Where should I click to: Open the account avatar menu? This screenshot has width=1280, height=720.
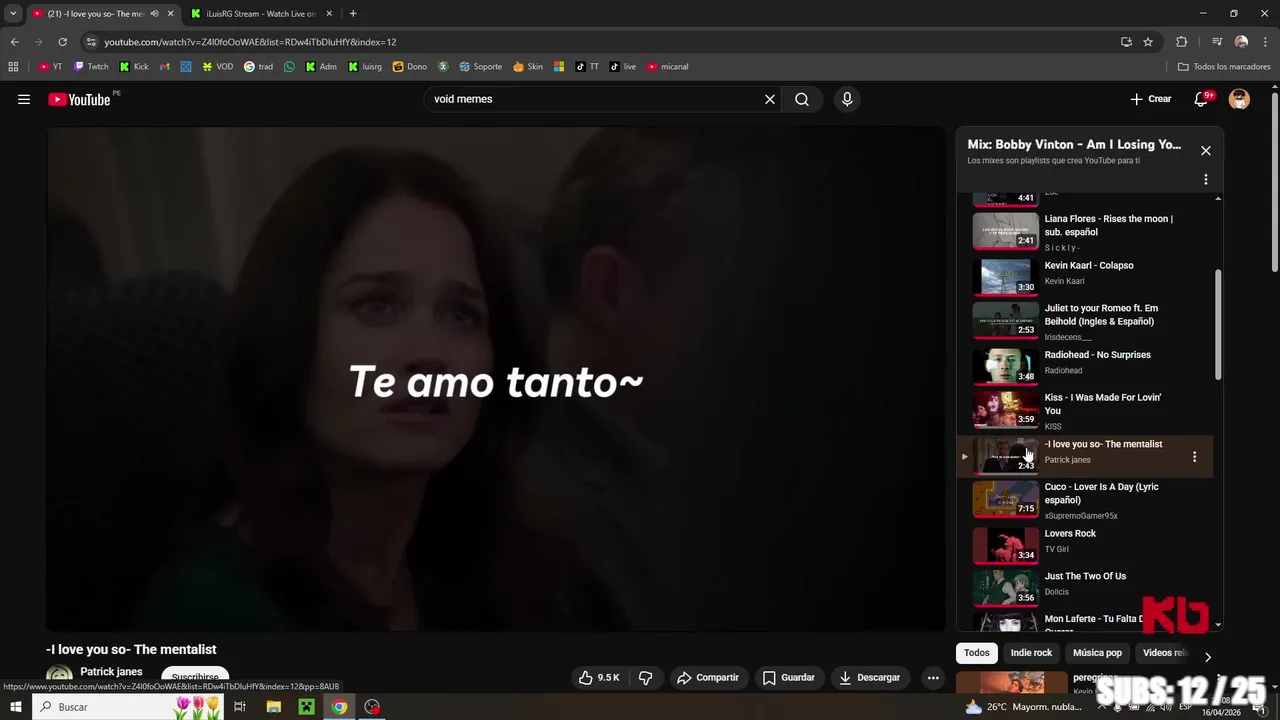tap(1239, 99)
